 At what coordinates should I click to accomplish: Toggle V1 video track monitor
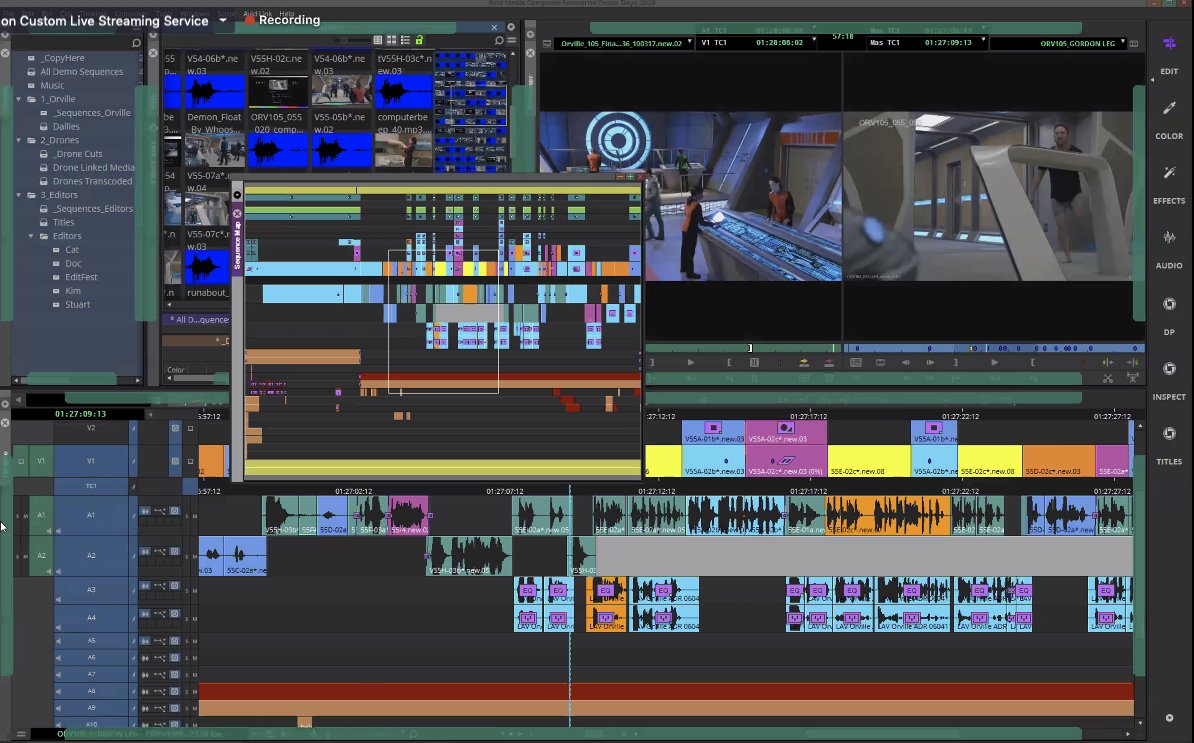pyautogui.click(x=175, y=461)
